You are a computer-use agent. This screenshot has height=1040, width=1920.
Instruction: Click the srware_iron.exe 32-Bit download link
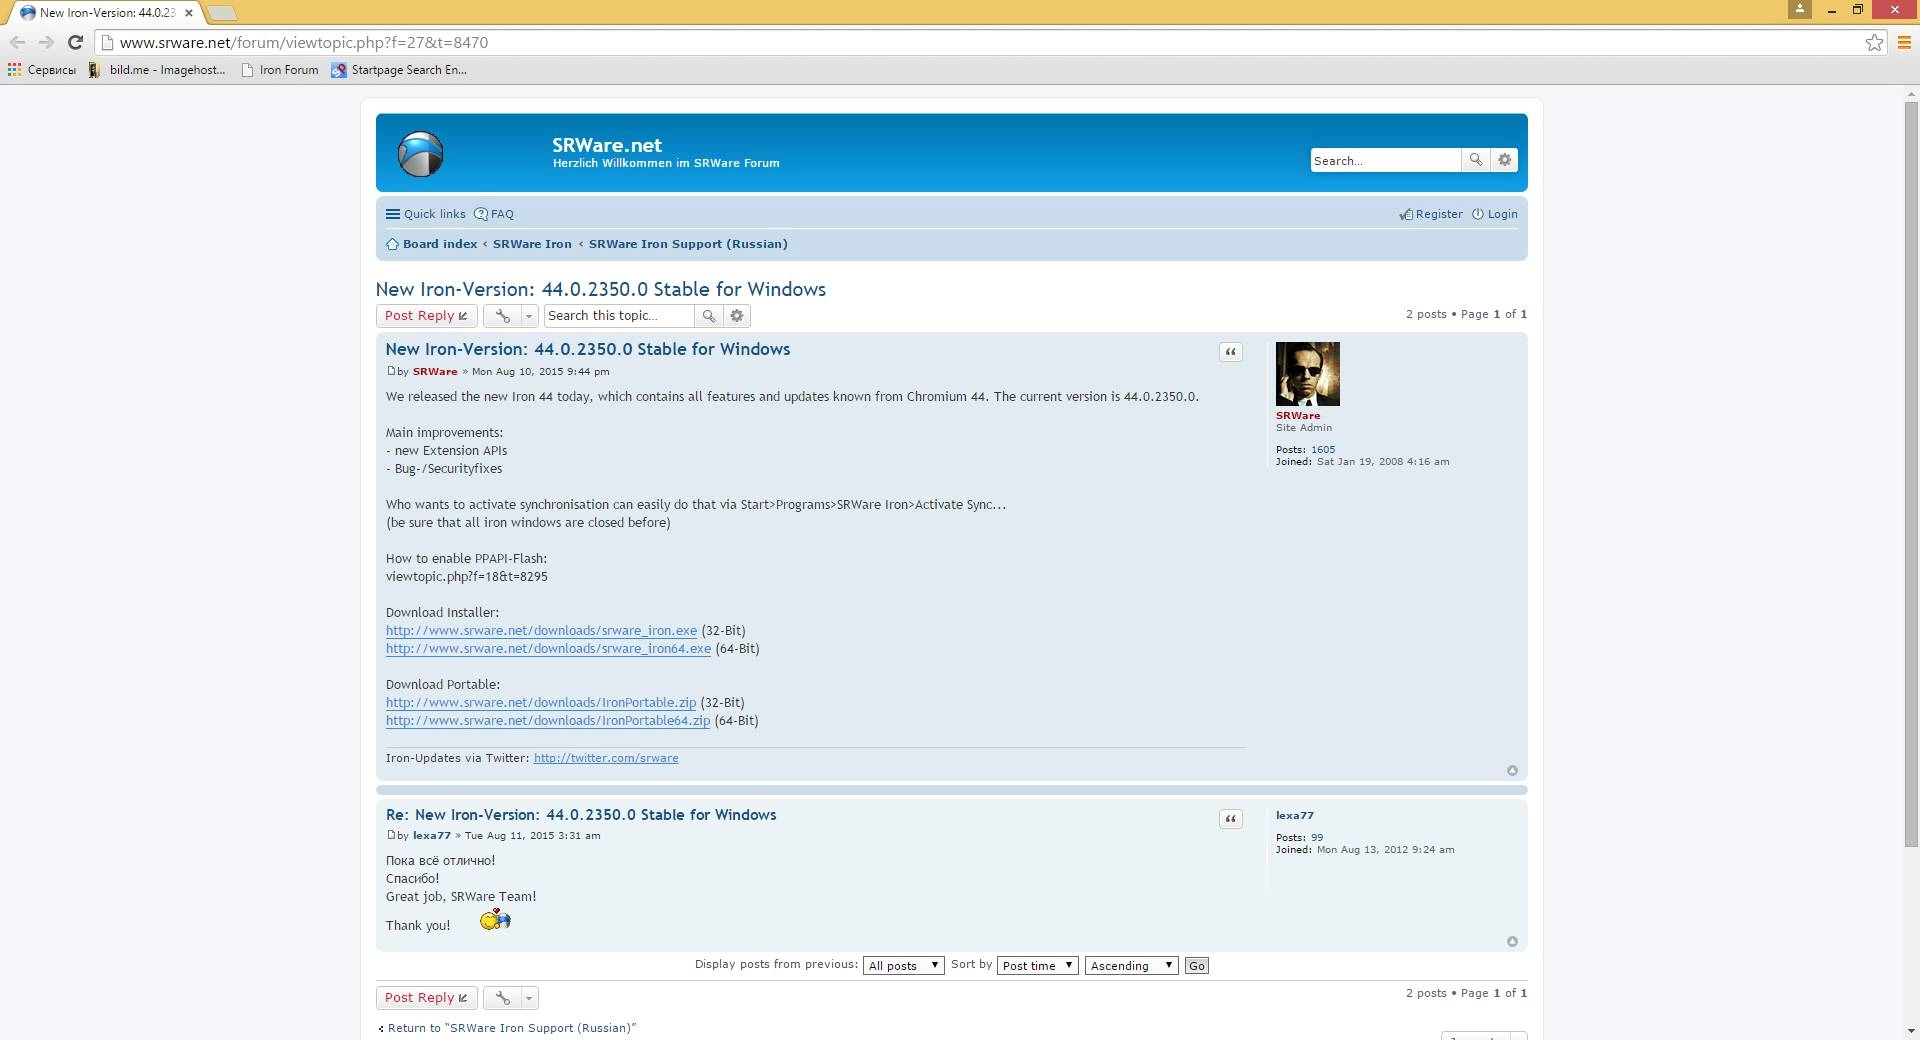pyautogui.click(x=541, y=631)
